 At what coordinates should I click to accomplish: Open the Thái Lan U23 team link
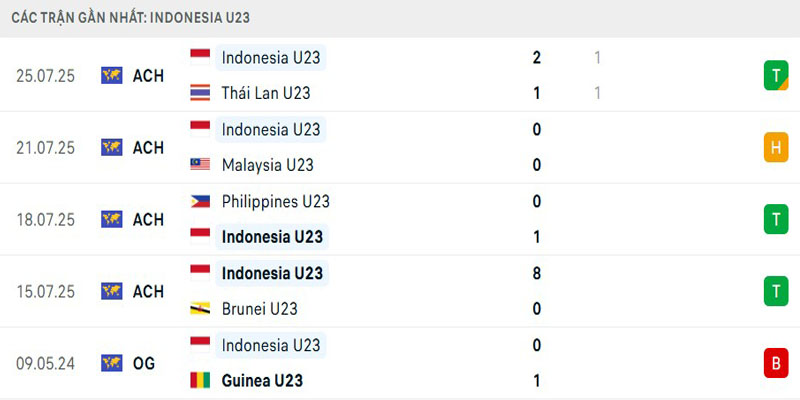click(x=266, y=93)
